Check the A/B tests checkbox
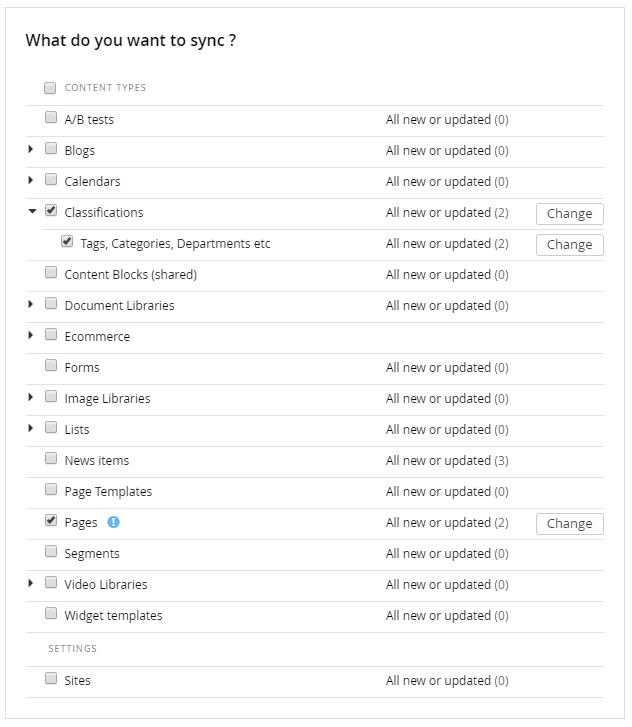Viewport: 632px width, 727px height. [x=51, y=118]
